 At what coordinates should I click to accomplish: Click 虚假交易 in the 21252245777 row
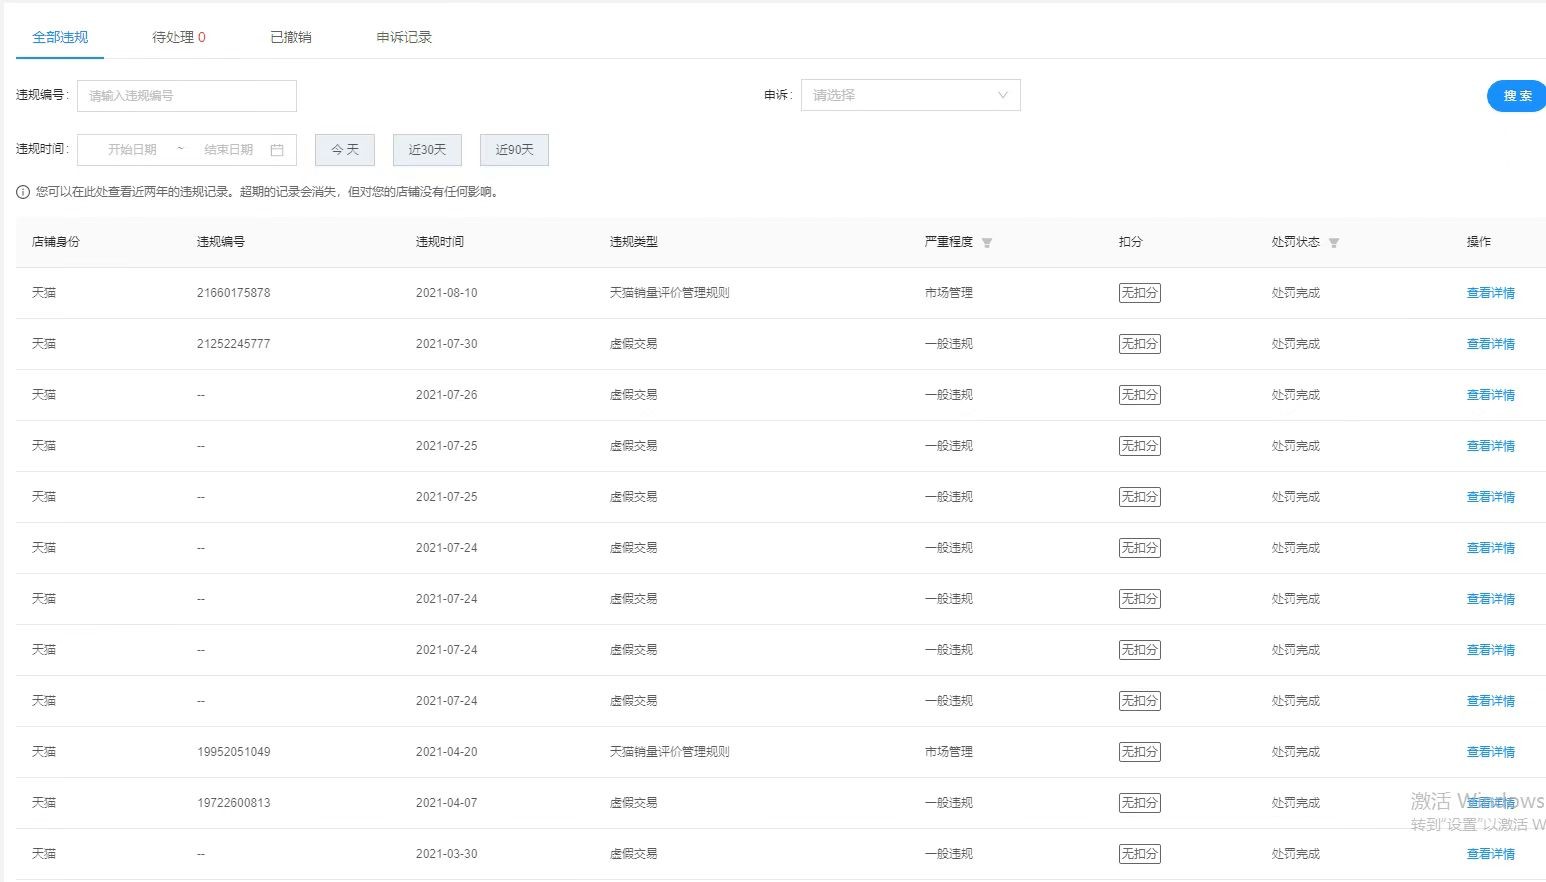633,344
